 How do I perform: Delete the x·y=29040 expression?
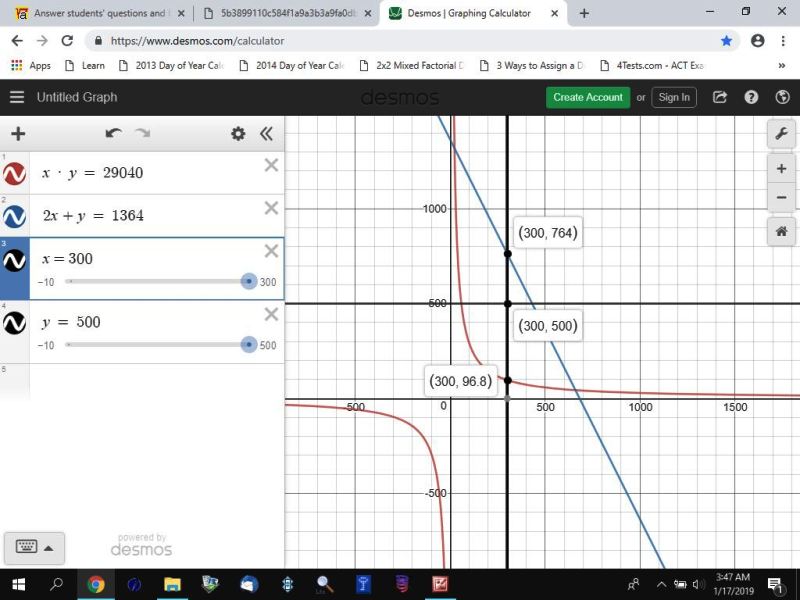pos(271,165)
